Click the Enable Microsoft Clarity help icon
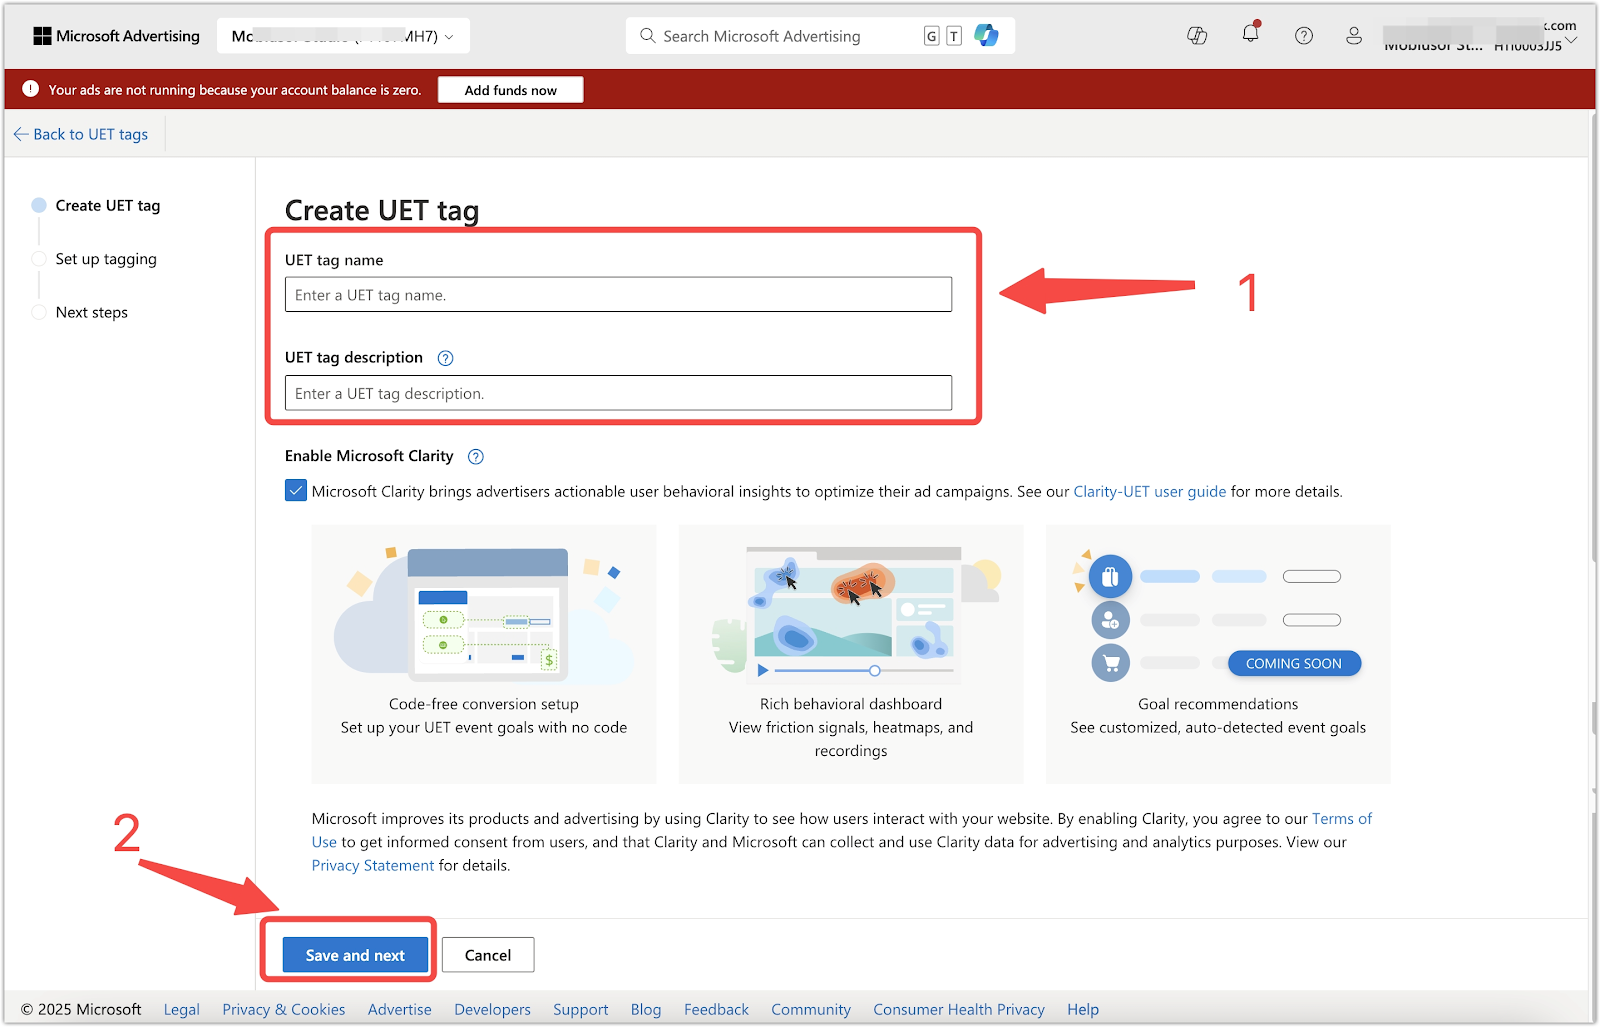1600x1027 pixels. (476, 457)
